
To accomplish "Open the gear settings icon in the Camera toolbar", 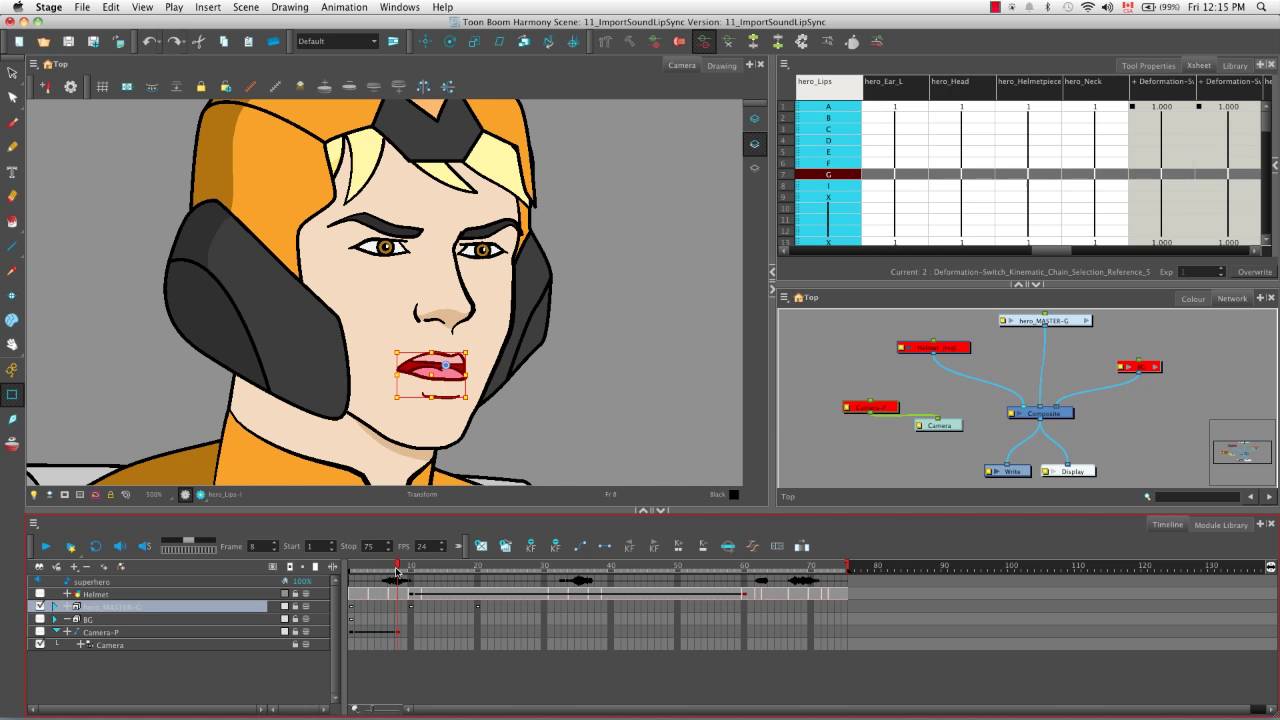I will [x=70, y=87].
